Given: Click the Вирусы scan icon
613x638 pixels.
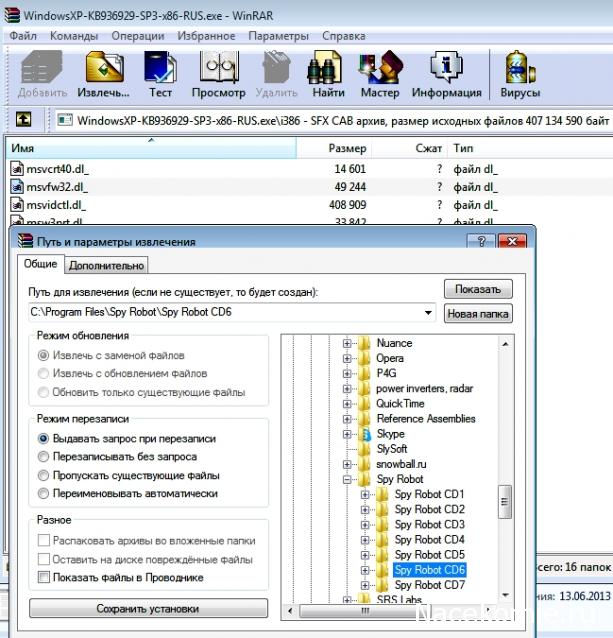Looking at the screenshot, I should 520,67.
